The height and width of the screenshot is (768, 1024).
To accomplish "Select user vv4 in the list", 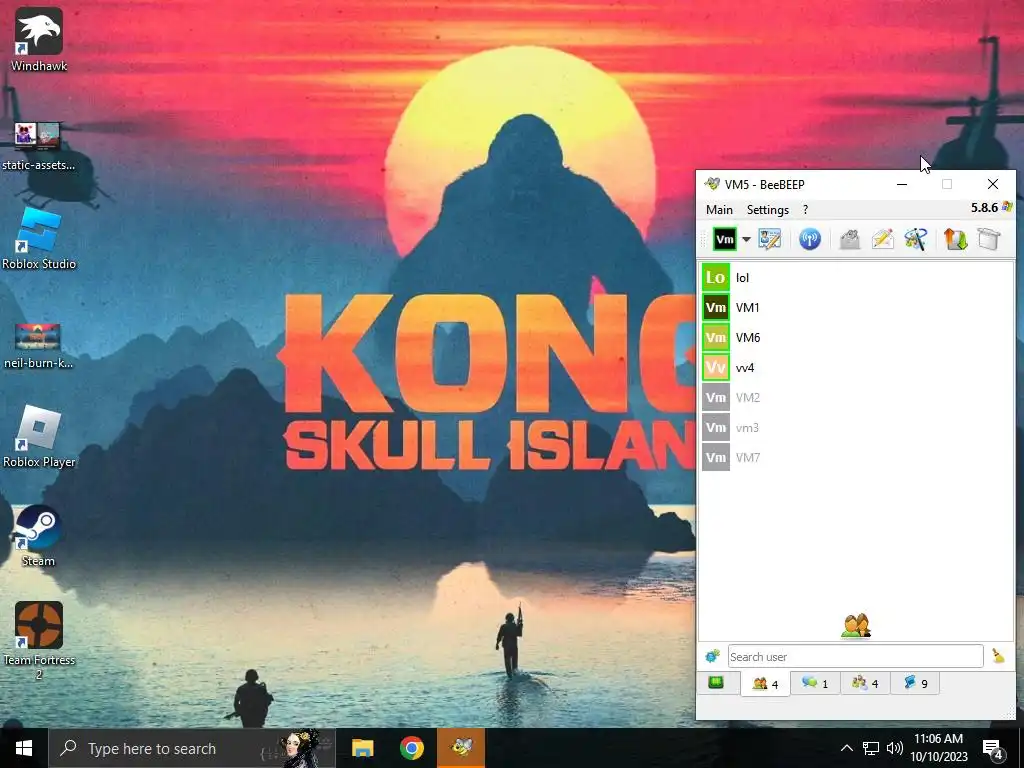I will 856,368.
